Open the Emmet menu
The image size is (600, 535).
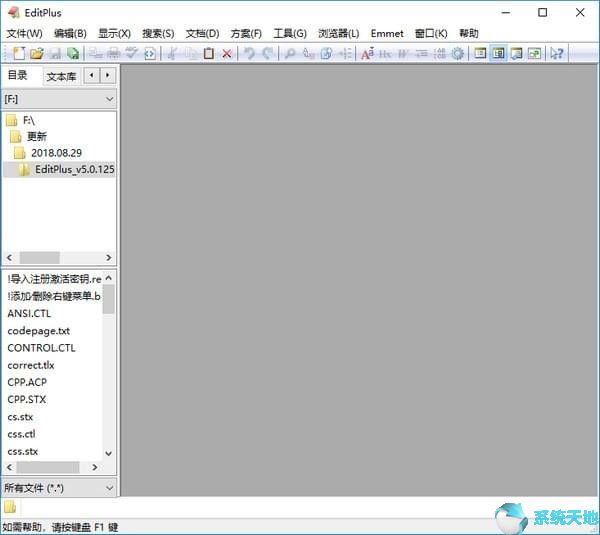pyautogui.click(x=387, y=33)
